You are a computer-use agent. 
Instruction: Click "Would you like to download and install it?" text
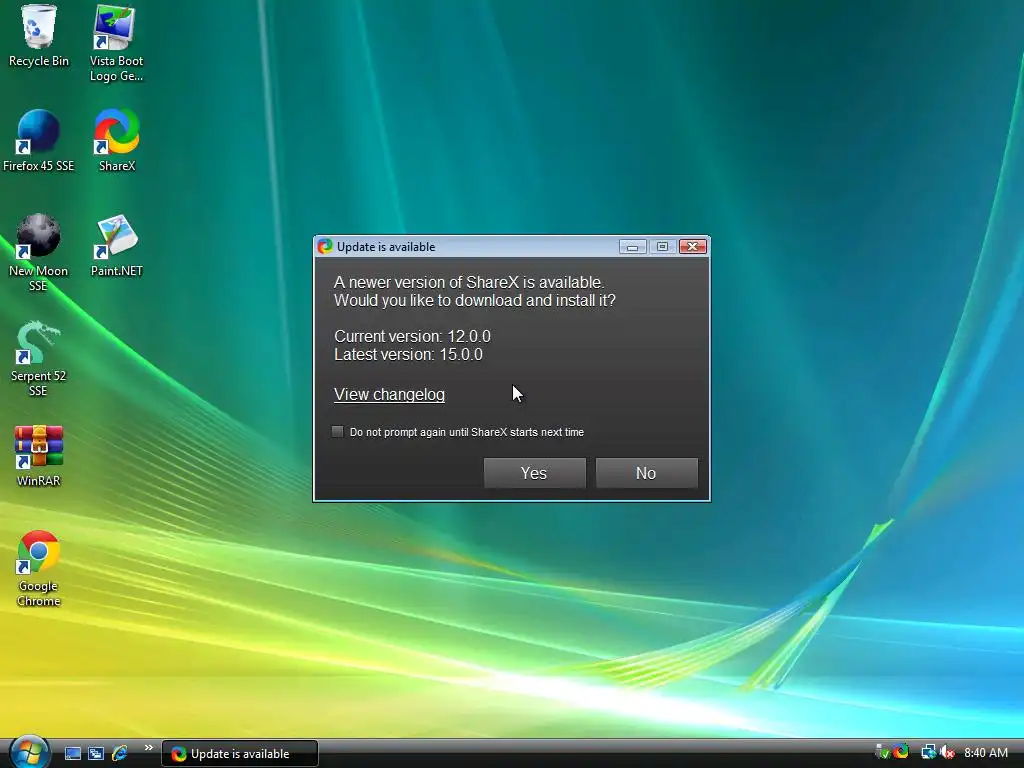point(475,300)
